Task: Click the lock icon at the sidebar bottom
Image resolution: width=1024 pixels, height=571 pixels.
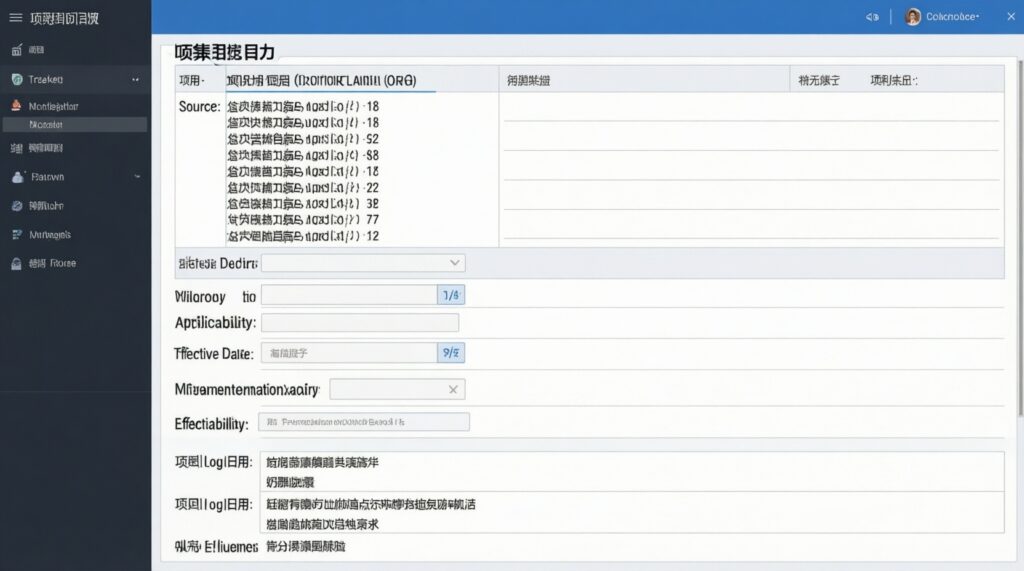Action: point(16,264)
